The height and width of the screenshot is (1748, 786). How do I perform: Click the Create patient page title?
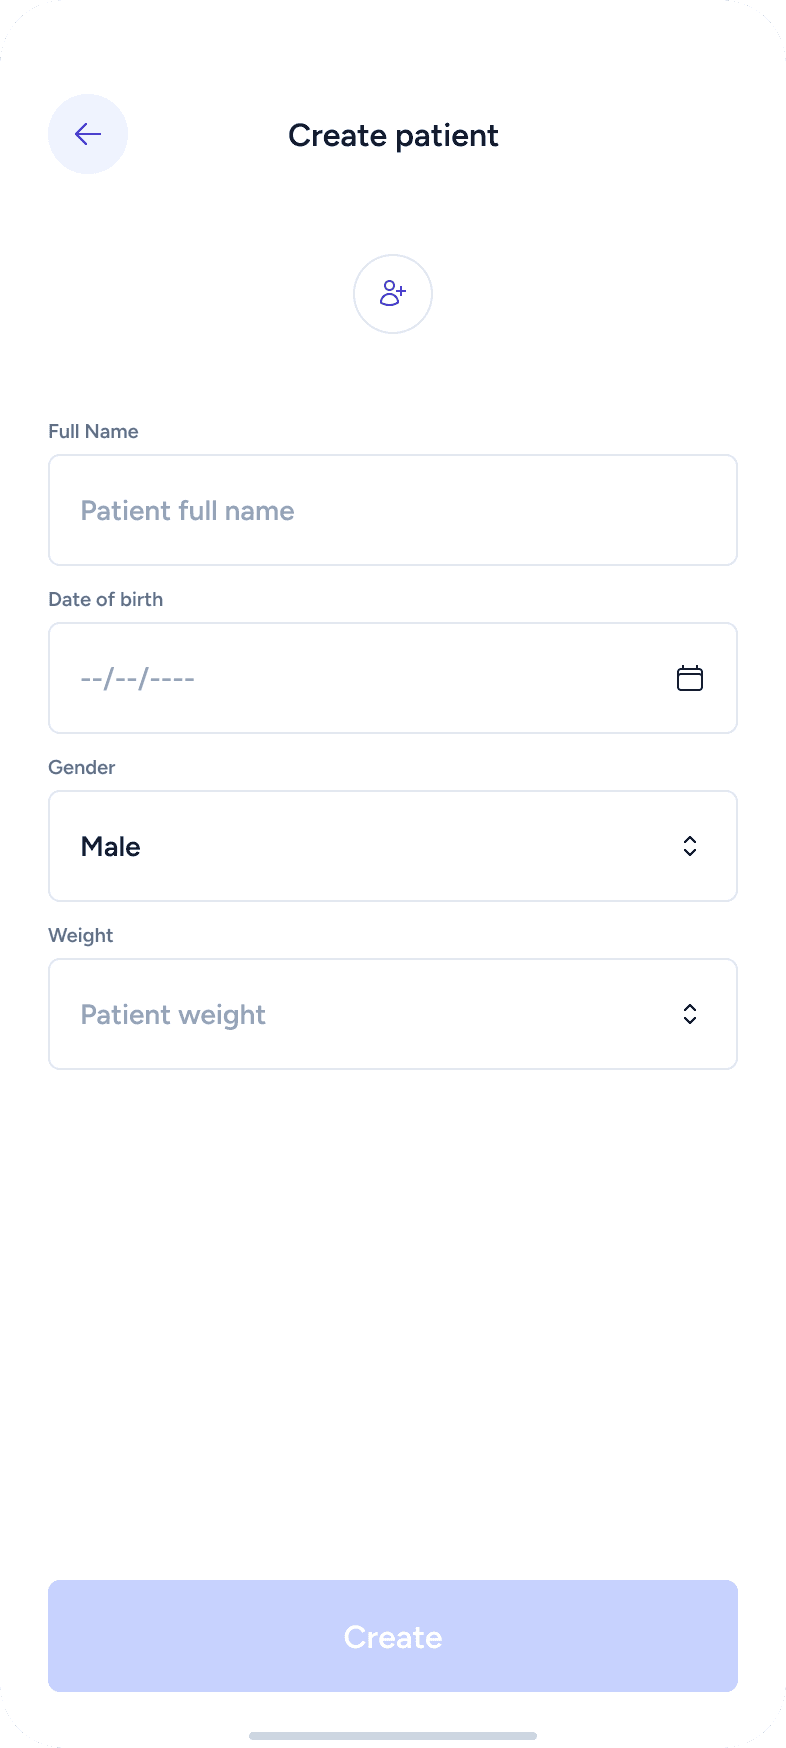click(x=393, y=135)
